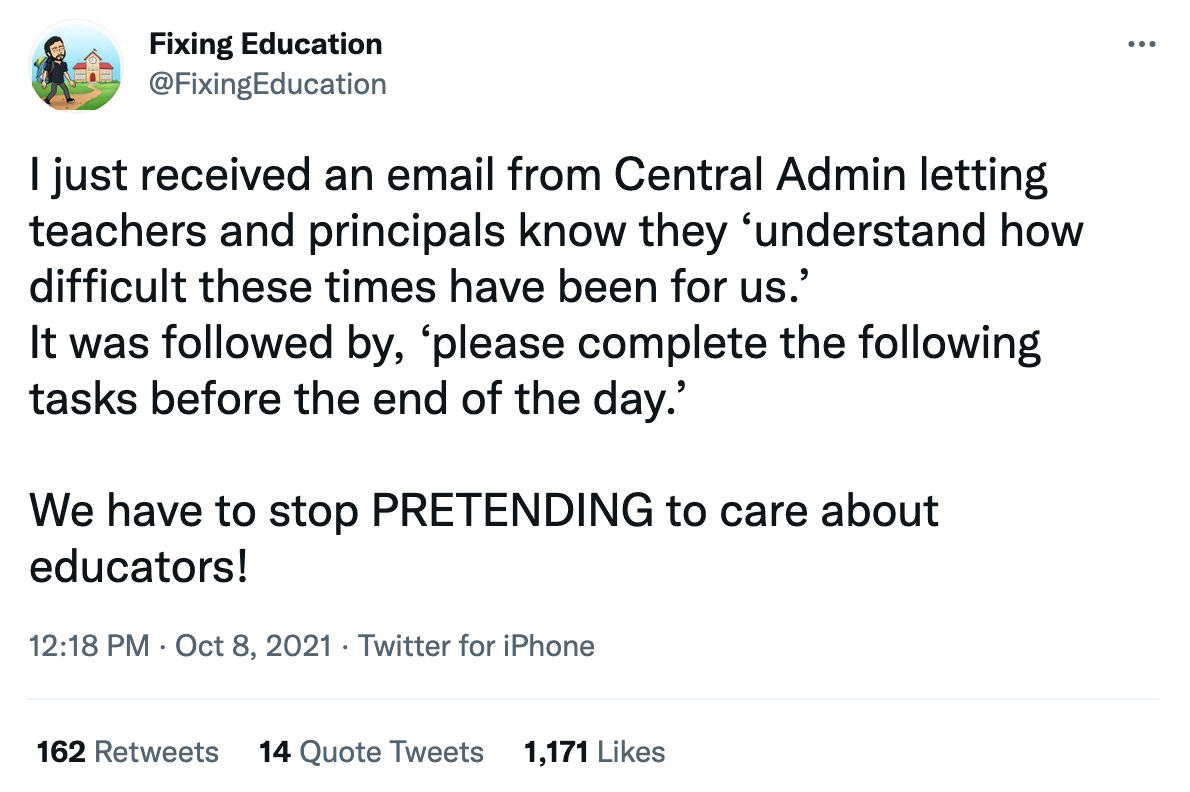View the 162 Retweets list
1190x792 pixels.
[128, 752]
